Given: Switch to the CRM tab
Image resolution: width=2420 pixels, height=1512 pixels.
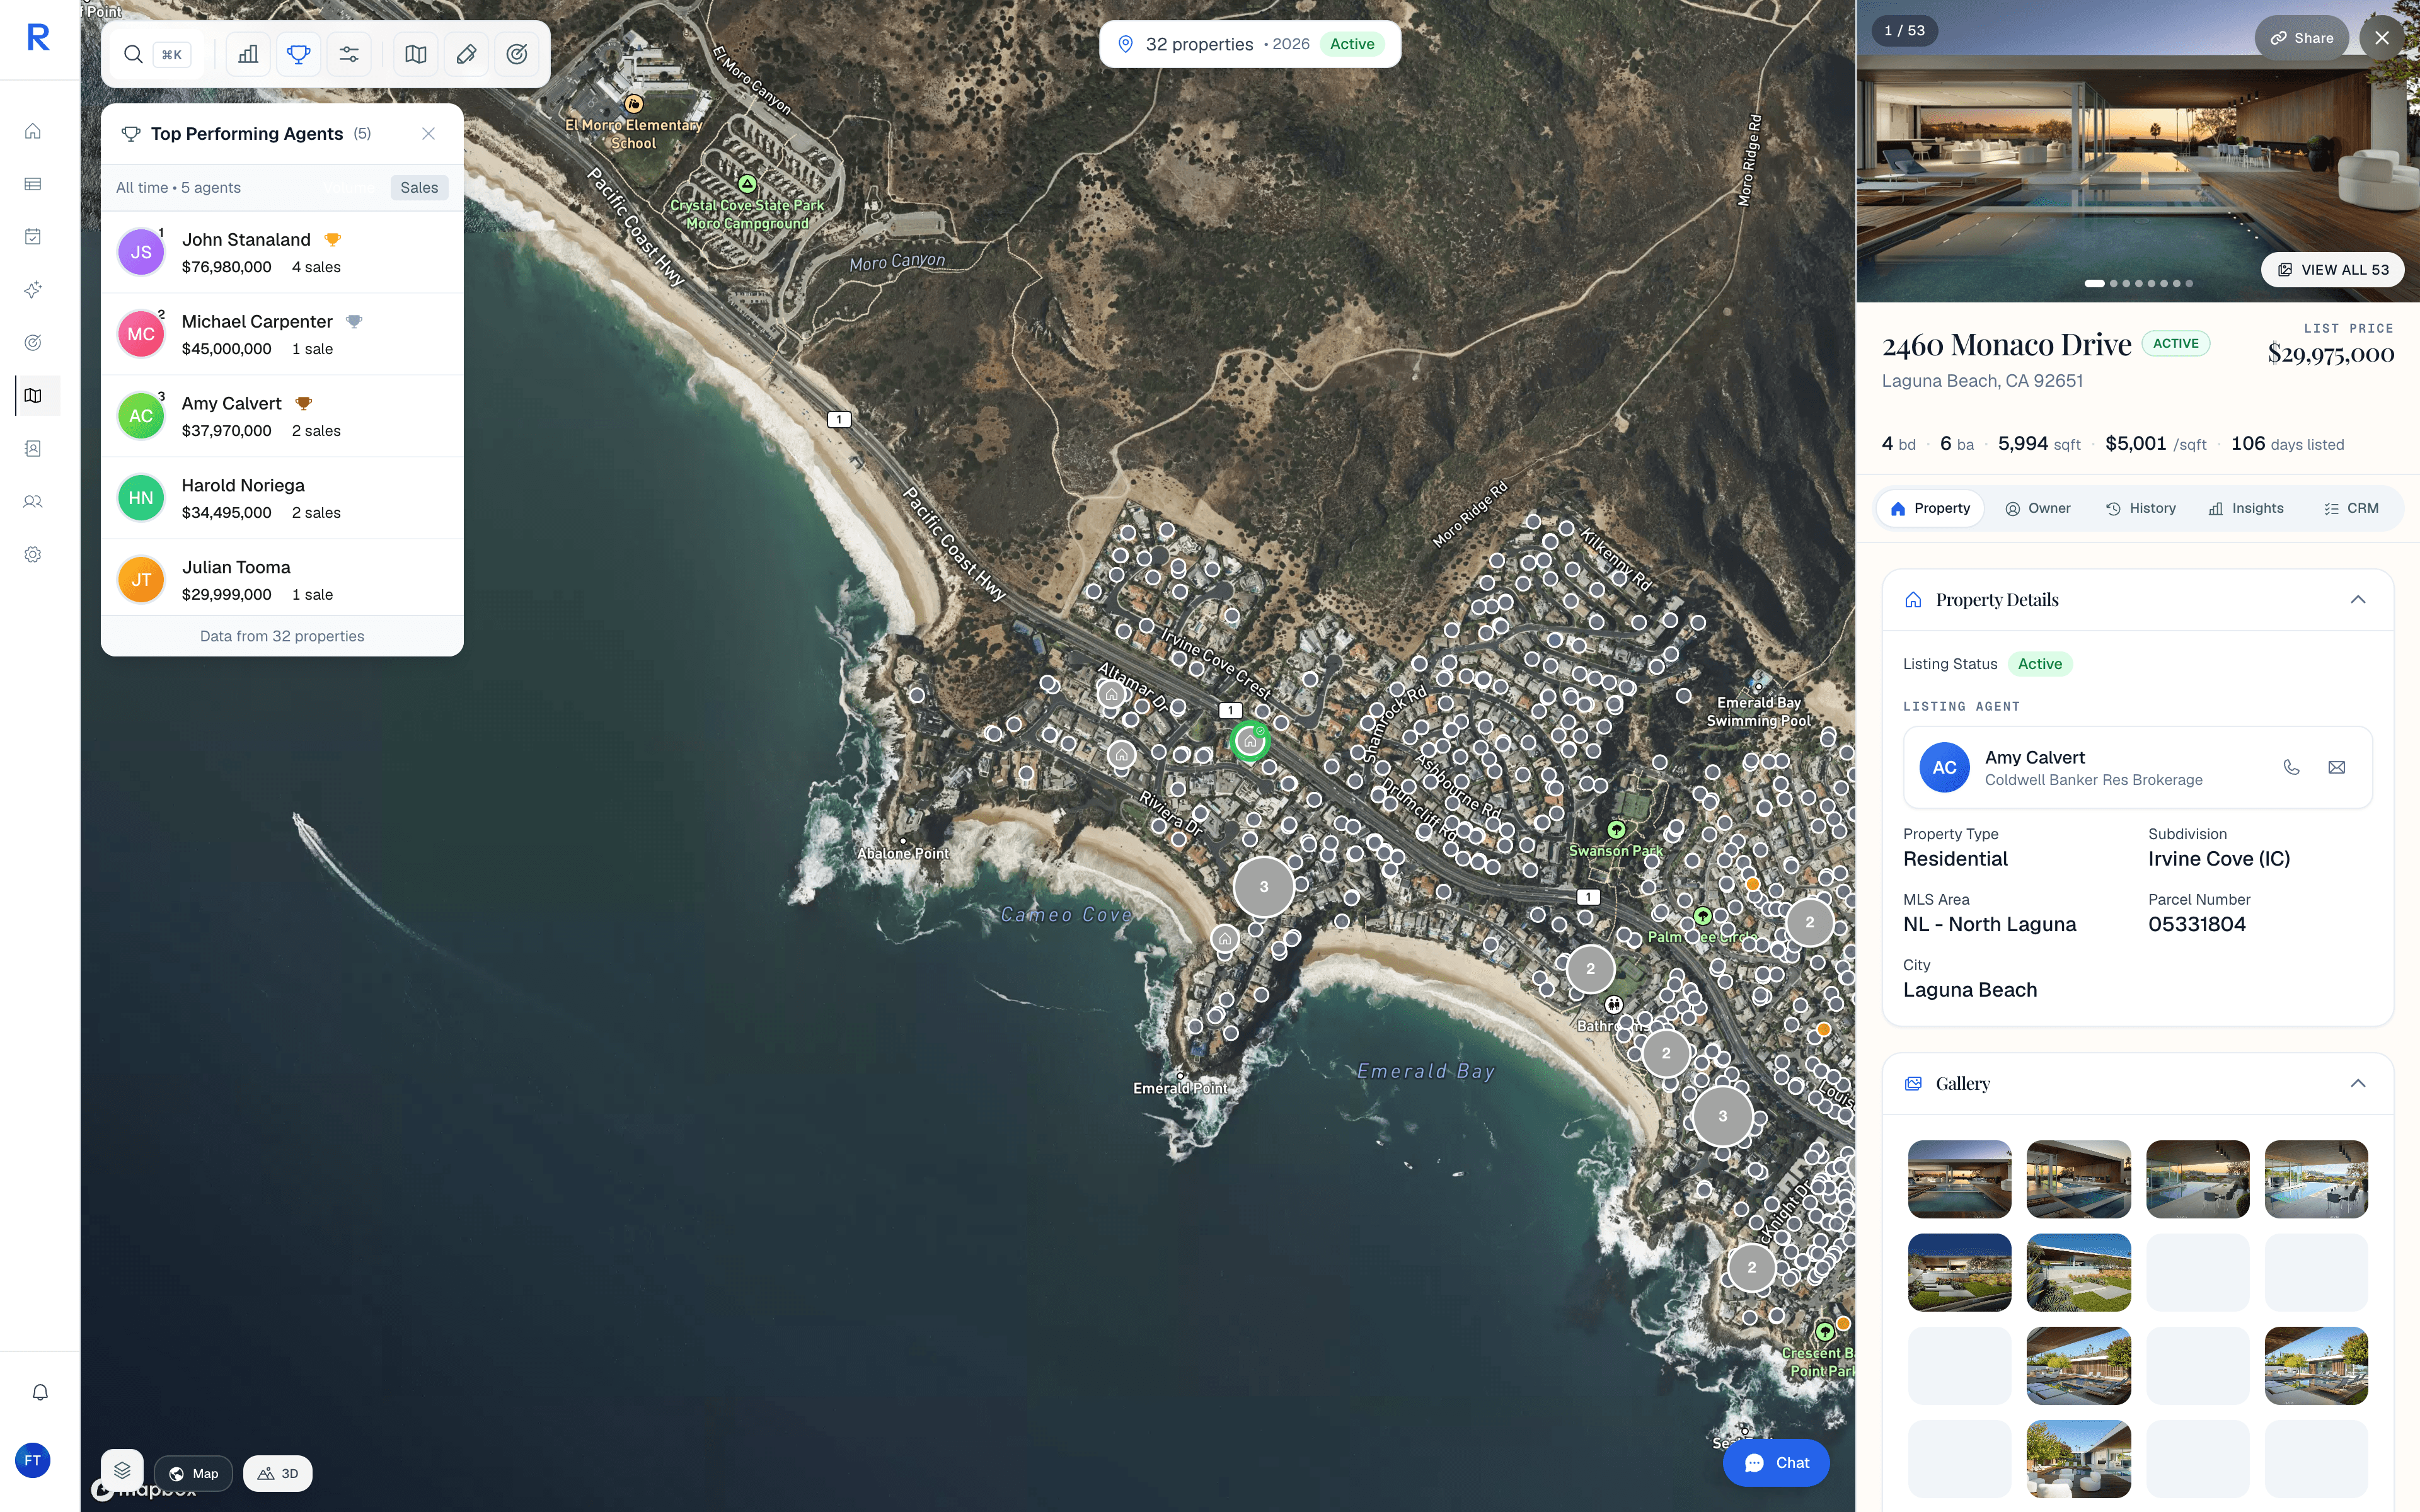Looking at the screenshot, I should pyautogui.click(x=2351, y=508).
